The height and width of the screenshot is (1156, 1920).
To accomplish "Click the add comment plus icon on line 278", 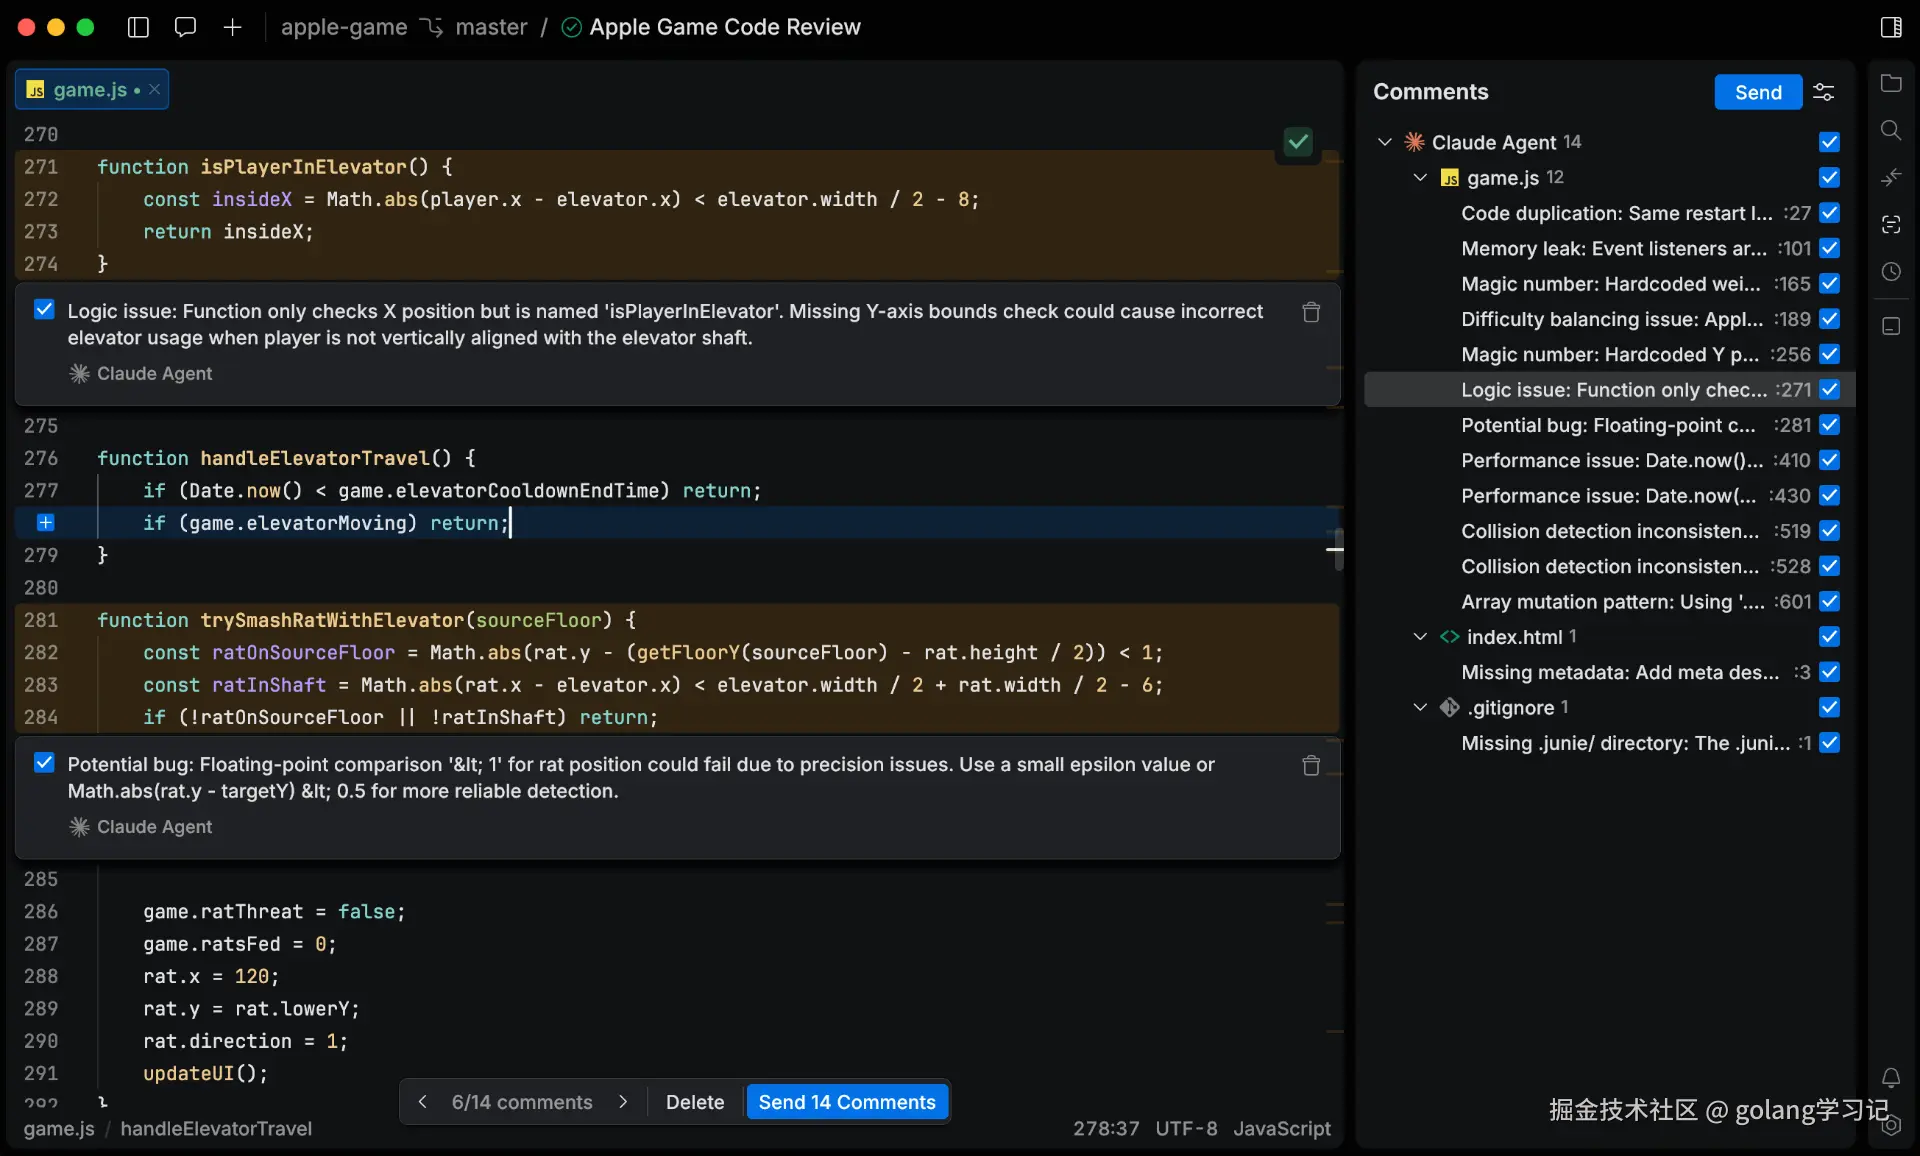I will pos(45,522).
